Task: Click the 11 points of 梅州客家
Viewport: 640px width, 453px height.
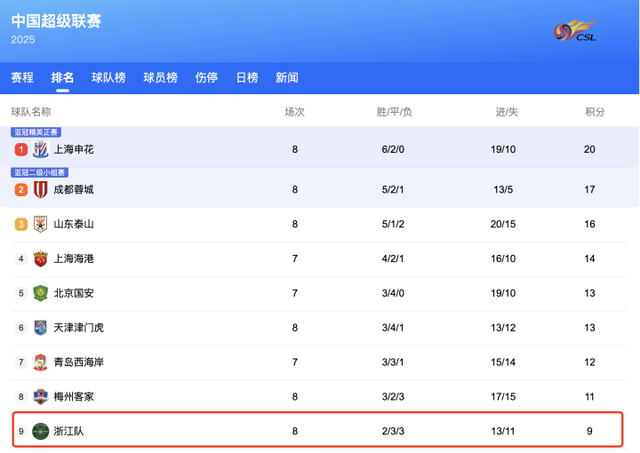Action: pyautogui.click(x=589, y=397)
